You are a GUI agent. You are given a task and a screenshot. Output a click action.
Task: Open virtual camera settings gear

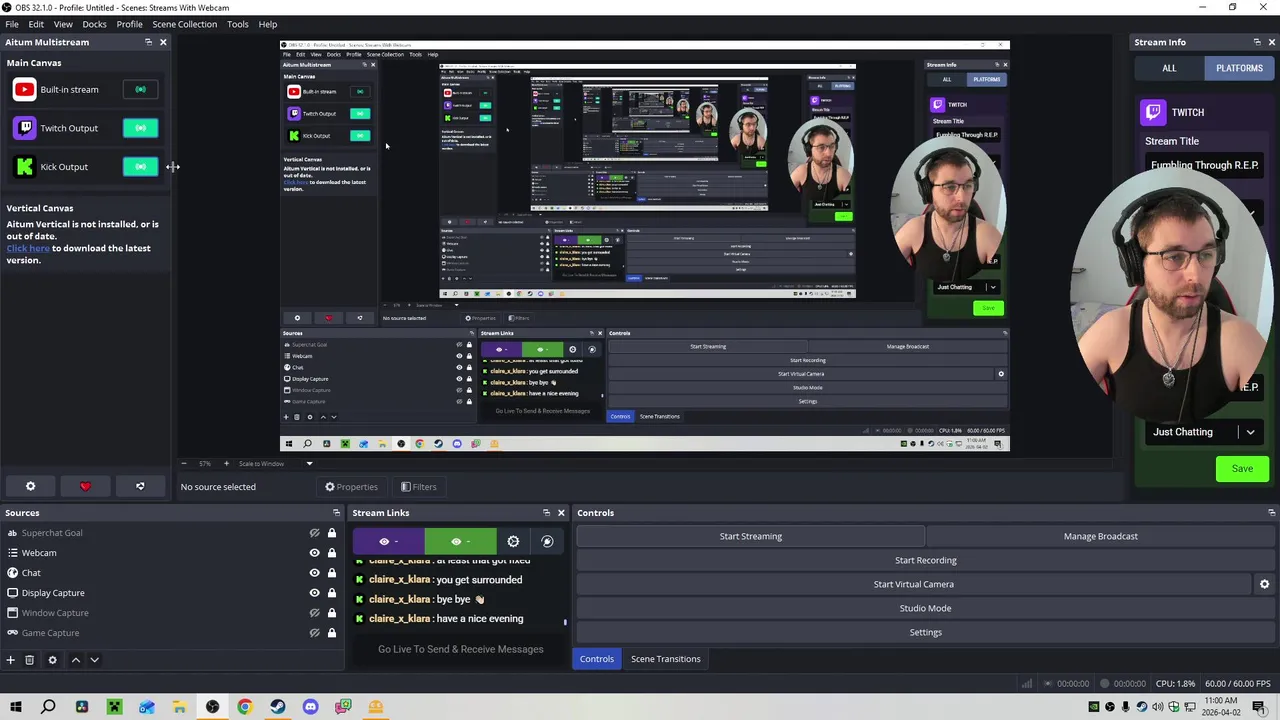coord(1264,584)
